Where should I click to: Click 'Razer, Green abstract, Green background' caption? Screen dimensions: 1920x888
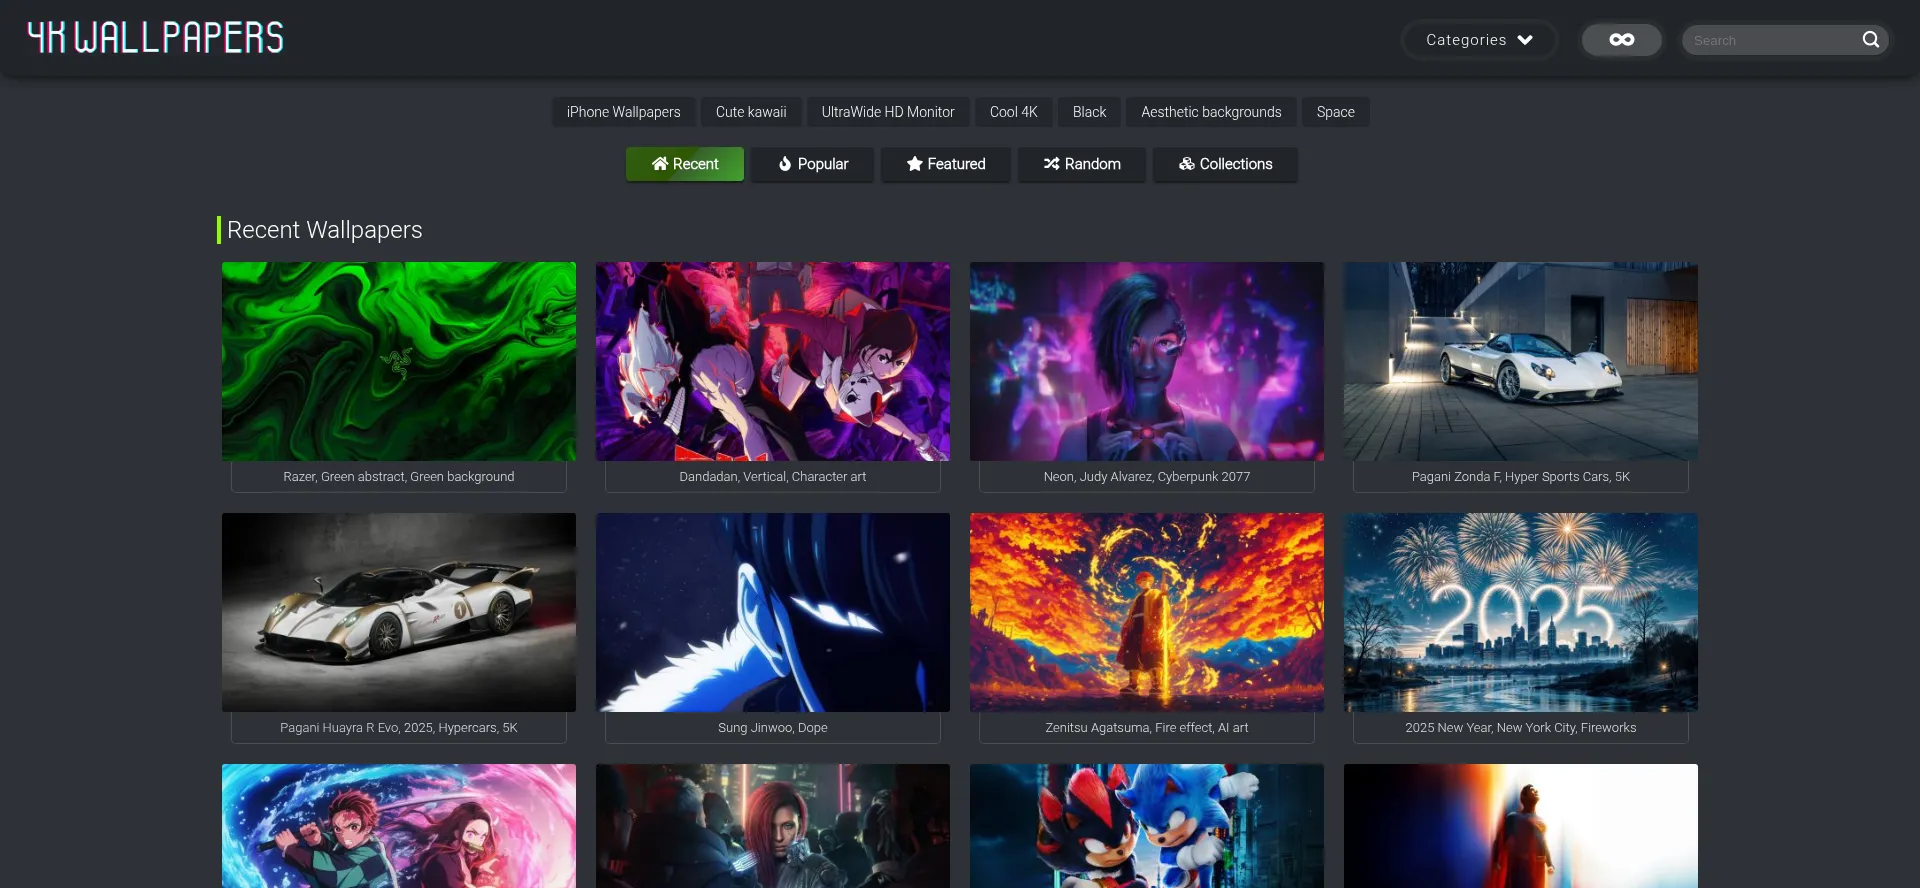pyautogui.click(x=399, y=477)
